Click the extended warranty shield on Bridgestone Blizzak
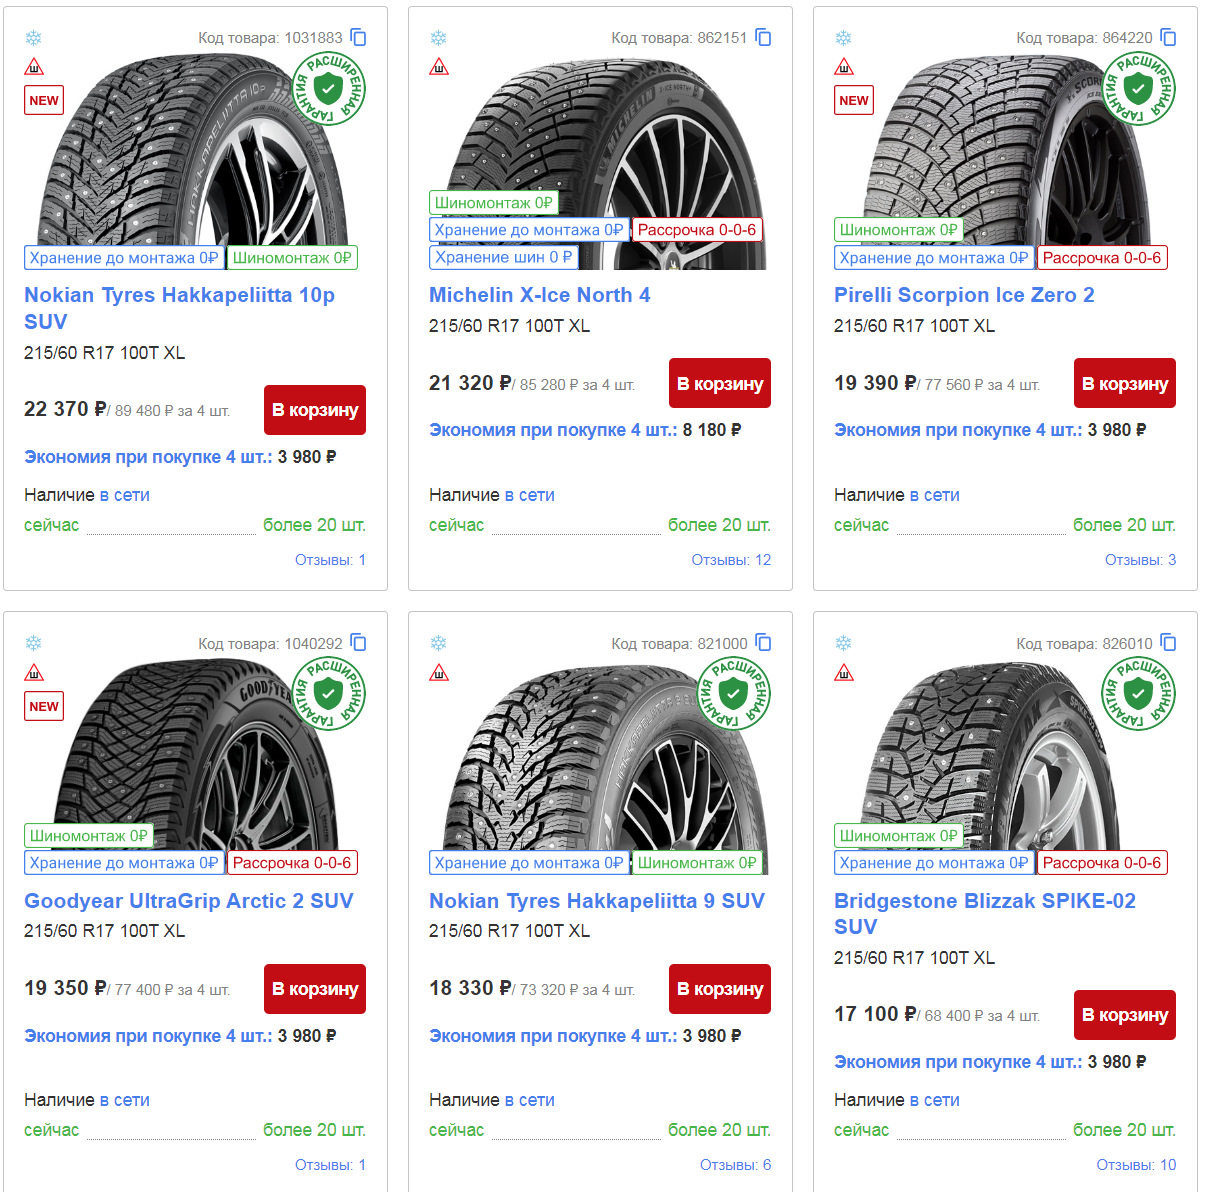This screenshot has height=1192, width=1209. (1137, 694)
